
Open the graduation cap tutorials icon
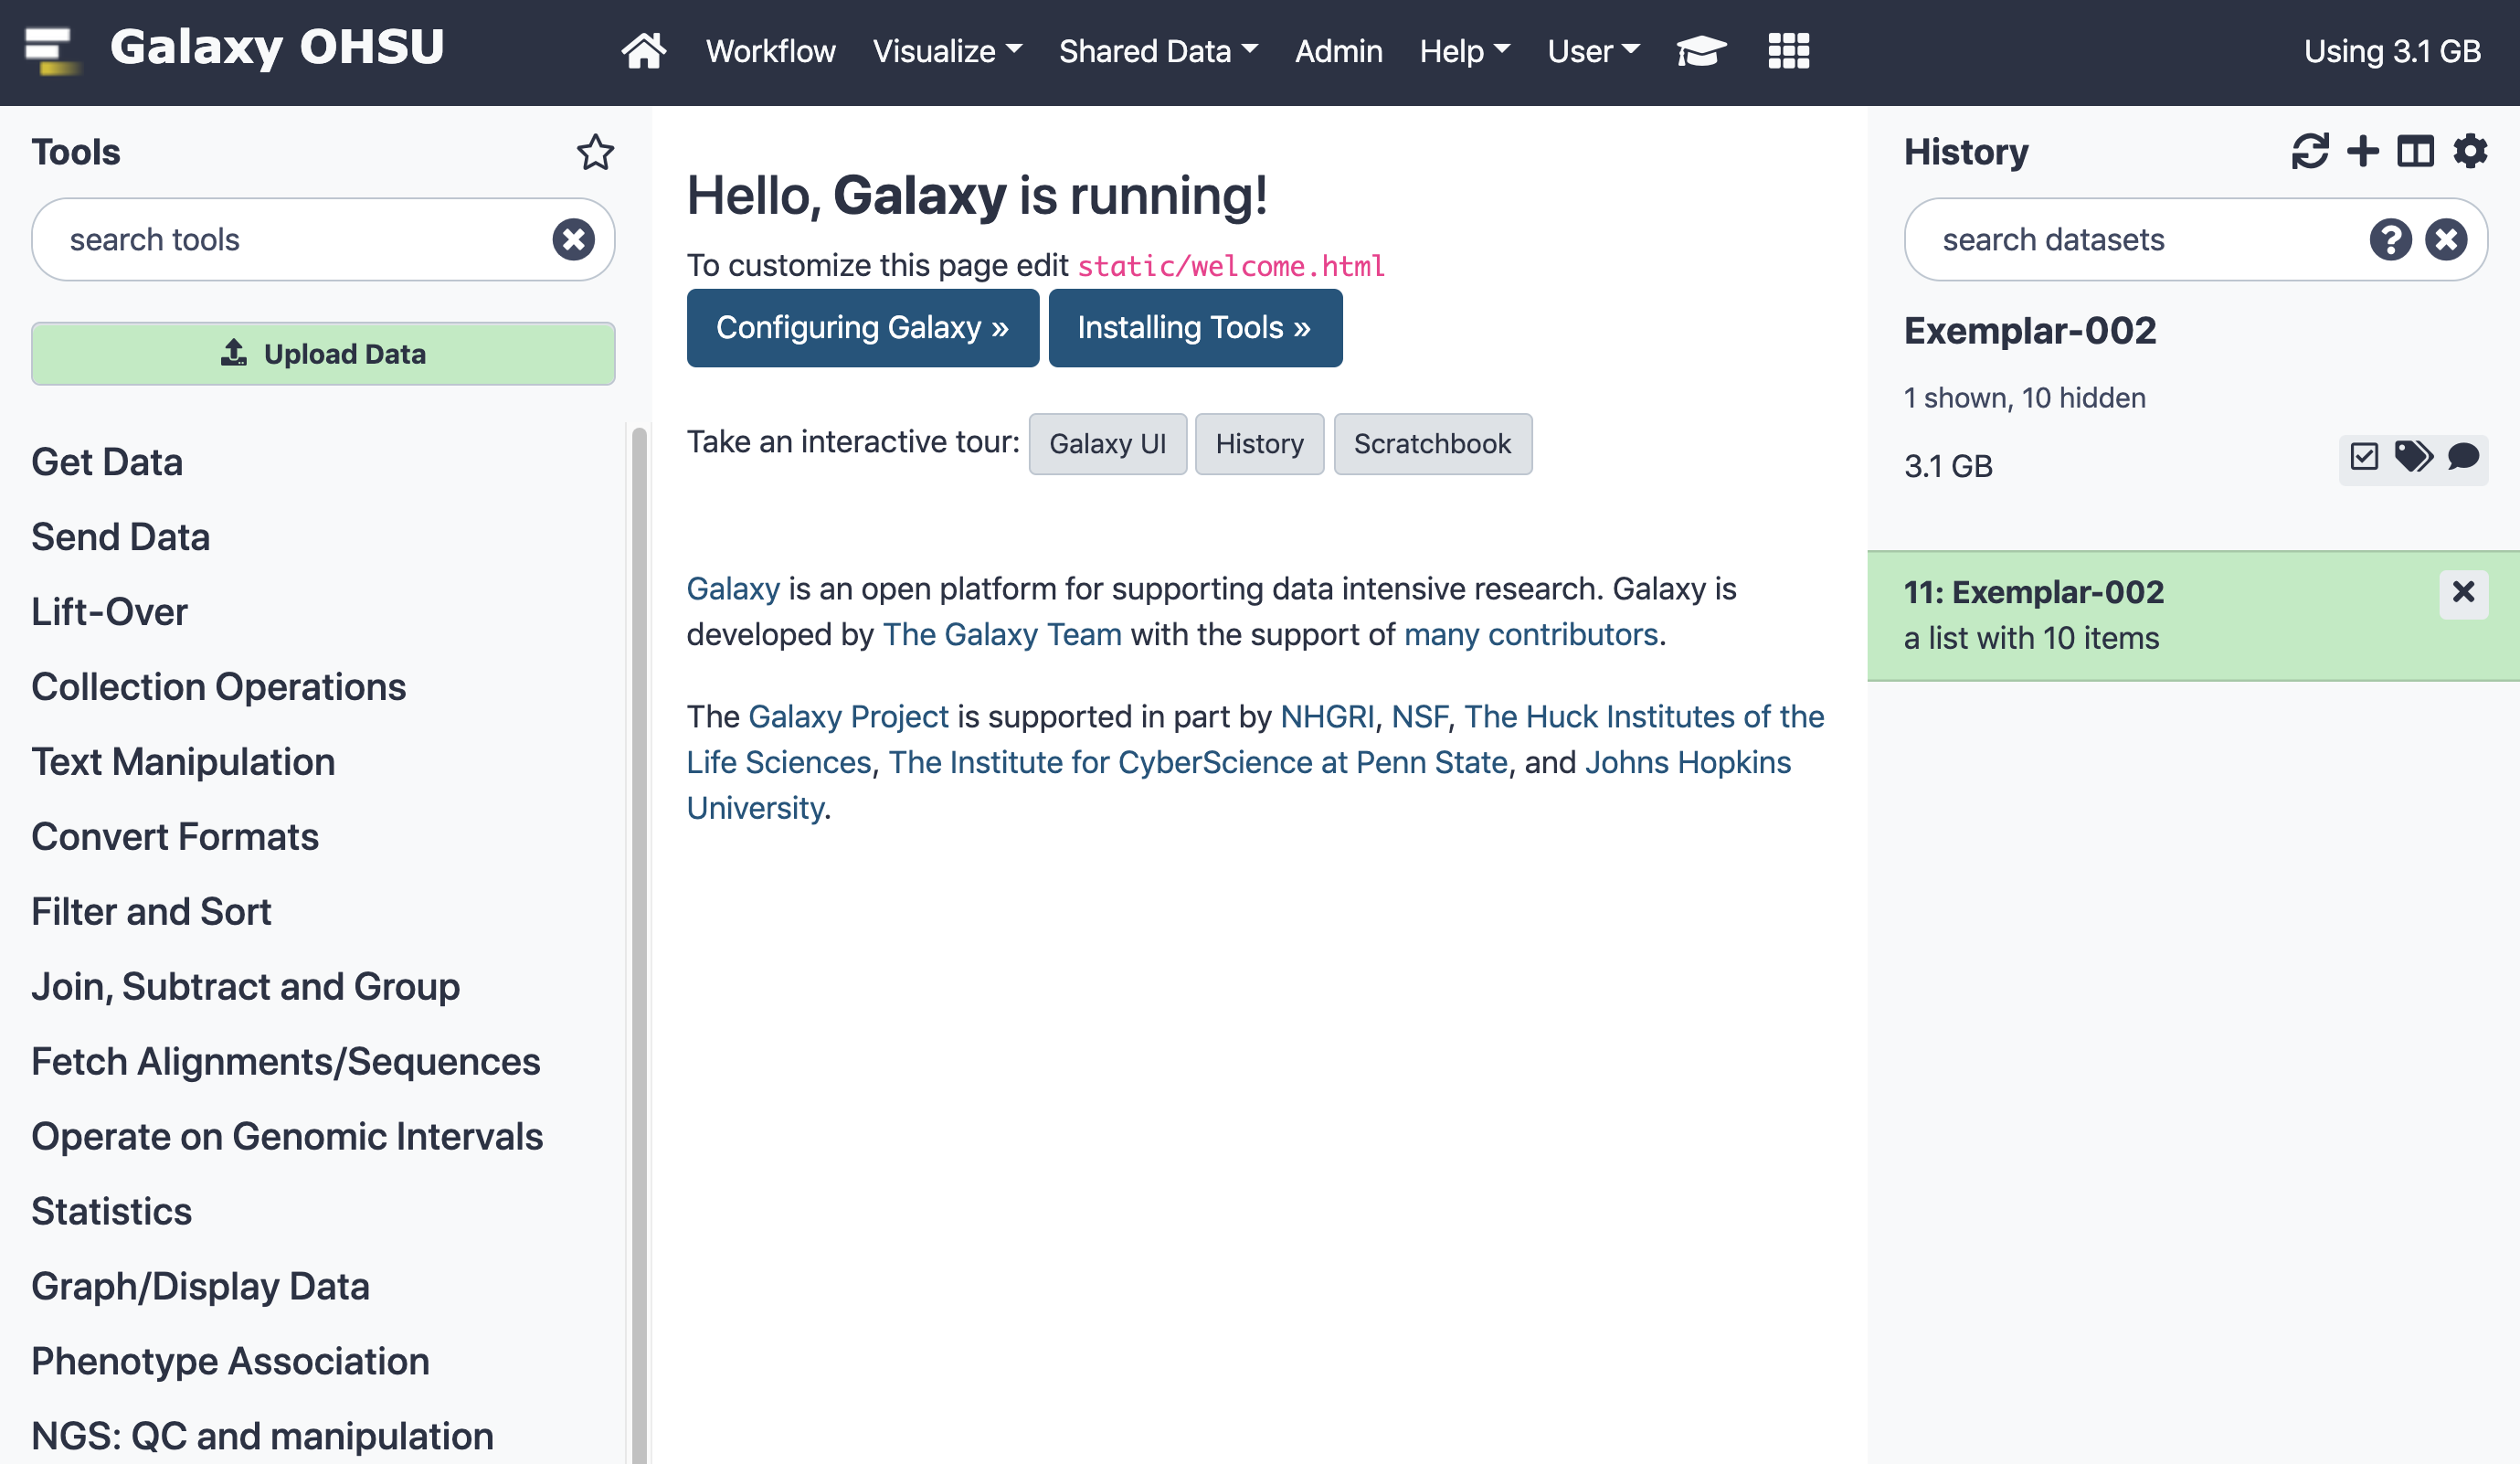1701,50
